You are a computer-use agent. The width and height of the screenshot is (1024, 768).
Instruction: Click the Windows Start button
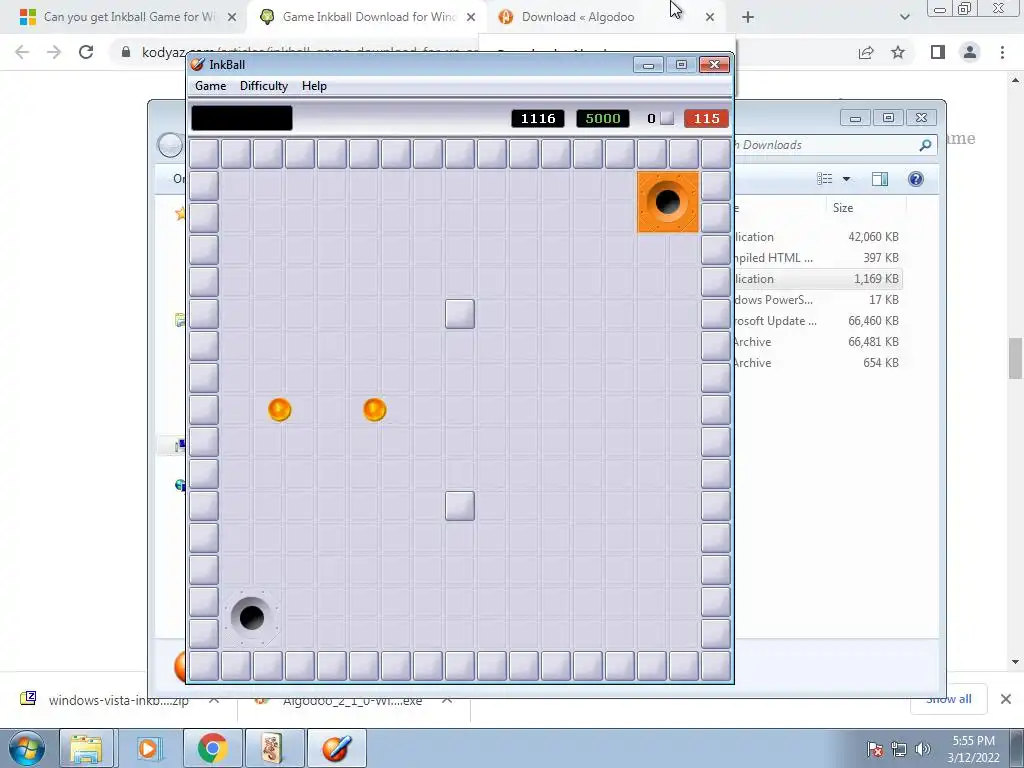pos(26,748)
